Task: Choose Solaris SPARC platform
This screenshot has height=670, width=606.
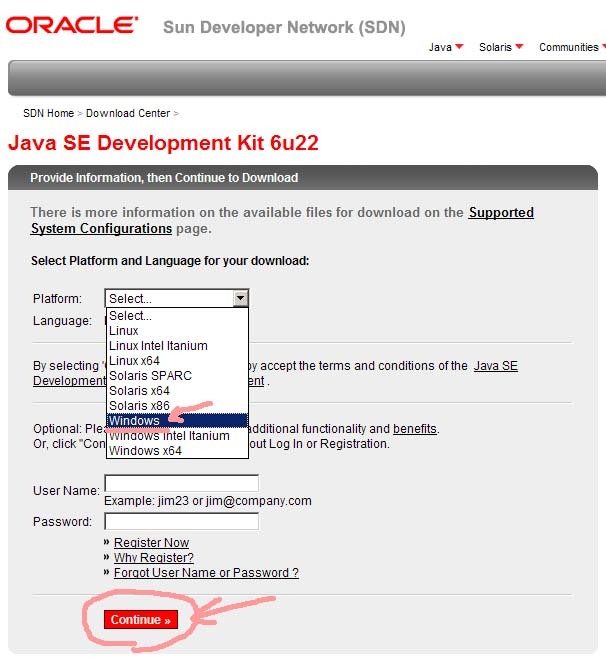Action: click(x=177, y=376)
